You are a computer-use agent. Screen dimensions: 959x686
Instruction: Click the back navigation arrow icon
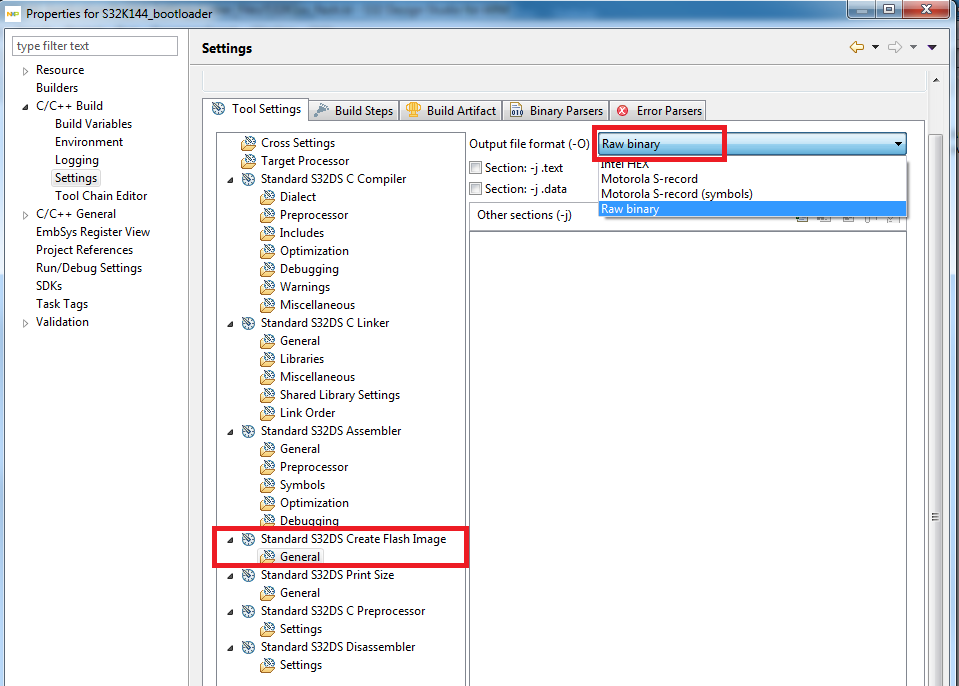click(857, 47)
